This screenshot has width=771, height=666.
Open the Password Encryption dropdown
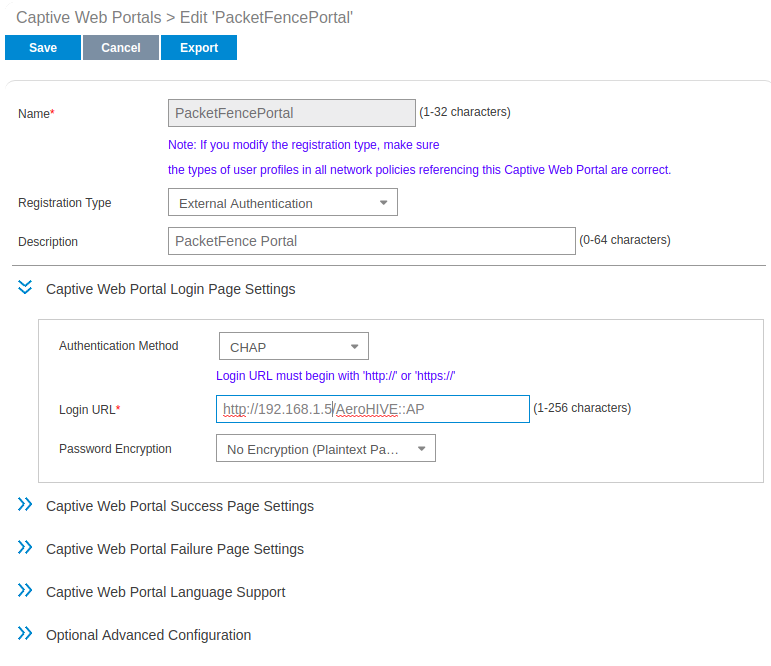(325, 450)
